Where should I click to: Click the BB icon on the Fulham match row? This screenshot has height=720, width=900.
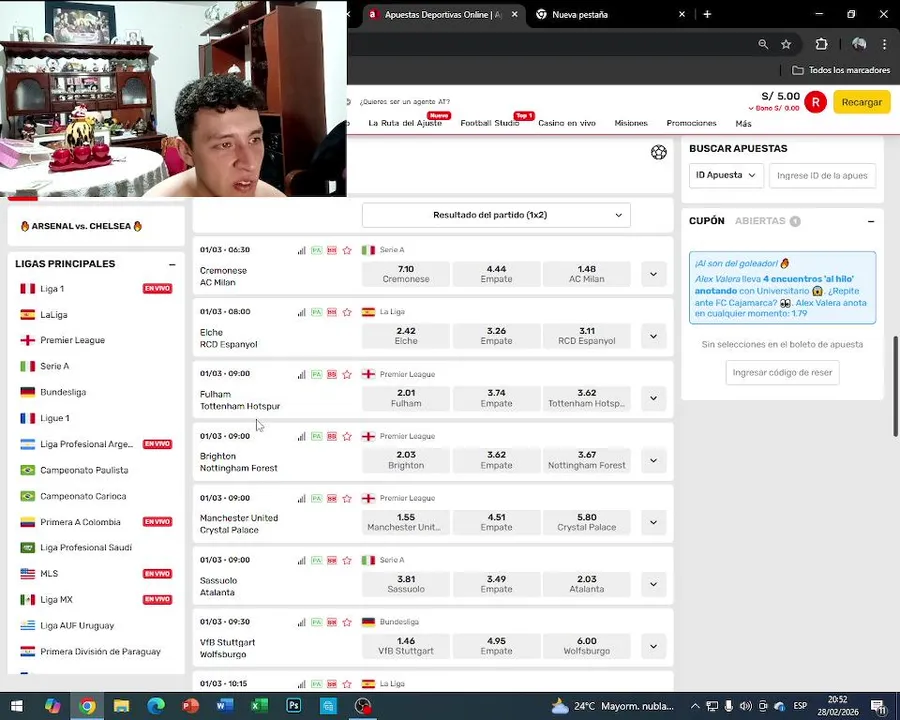(332, 374)
